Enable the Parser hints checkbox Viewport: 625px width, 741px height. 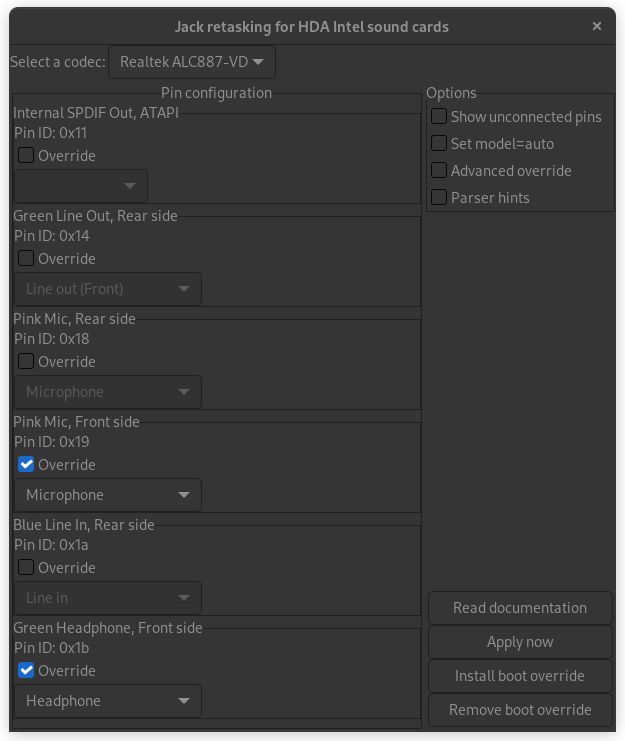tap(439, 198)
